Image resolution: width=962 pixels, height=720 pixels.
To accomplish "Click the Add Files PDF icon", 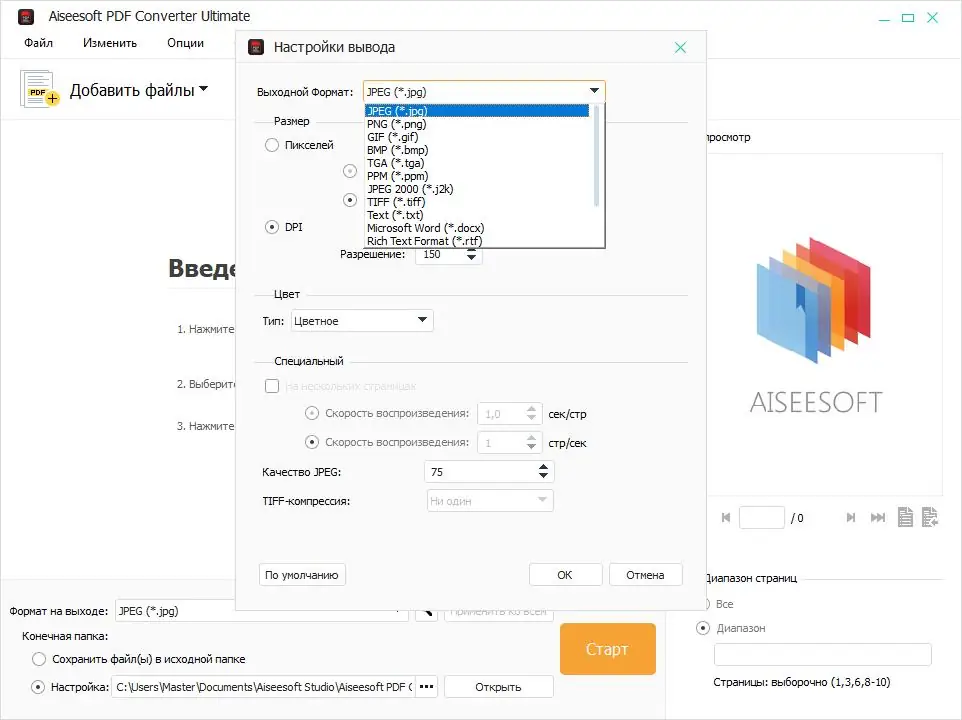I will click(x=39, y=90).
